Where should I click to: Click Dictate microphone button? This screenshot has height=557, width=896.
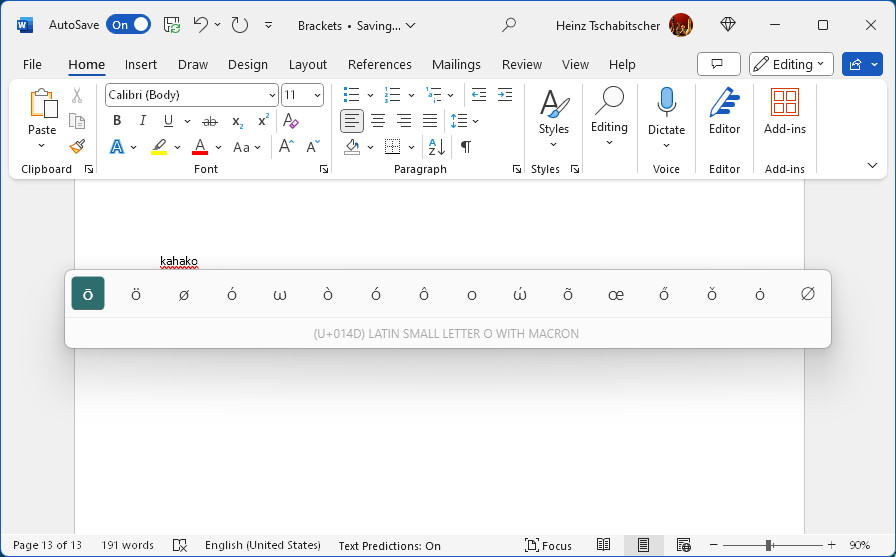click(666, 112)
